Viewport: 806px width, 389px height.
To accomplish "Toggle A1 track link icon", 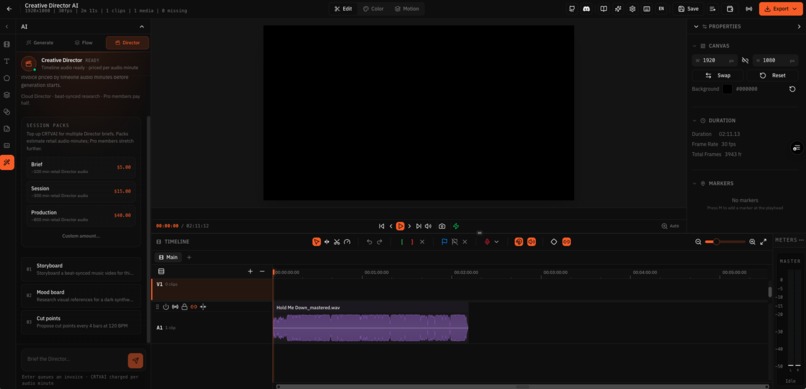I will 194,307.
